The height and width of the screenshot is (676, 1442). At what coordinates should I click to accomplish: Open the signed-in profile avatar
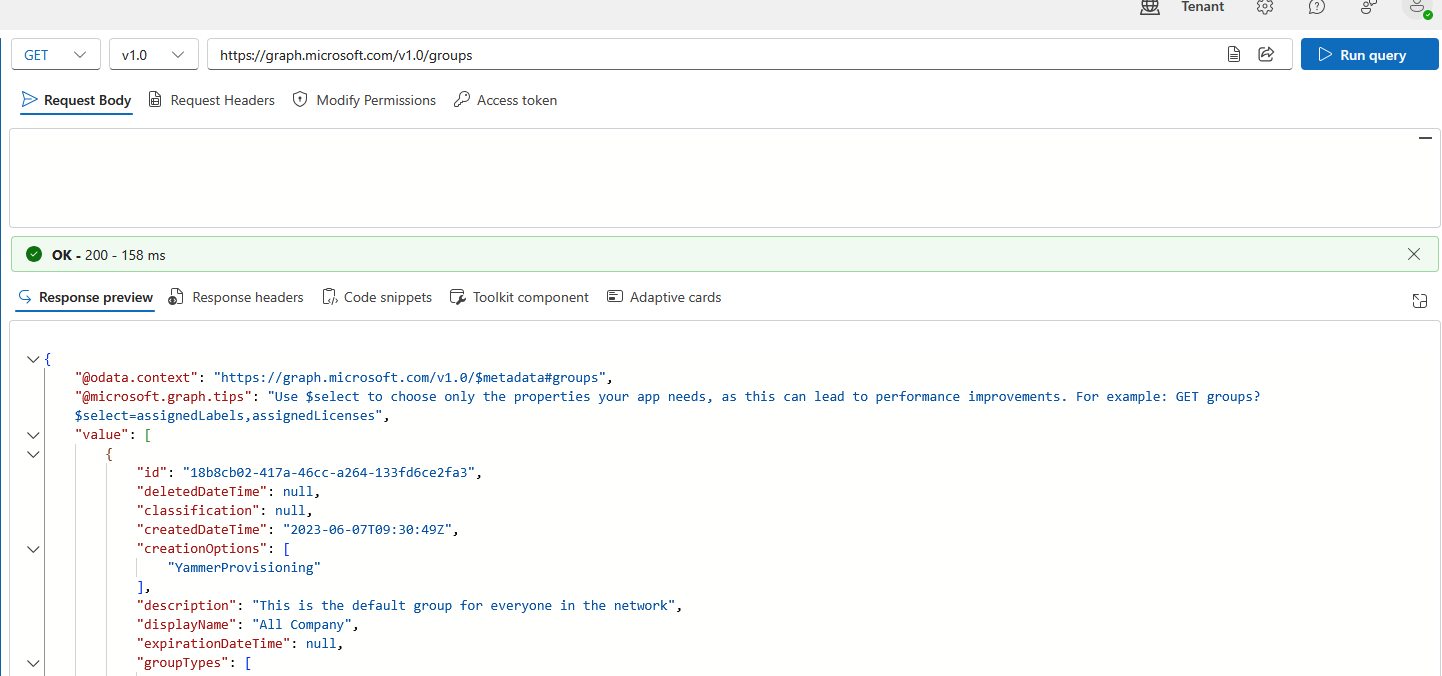(1417, 7)
